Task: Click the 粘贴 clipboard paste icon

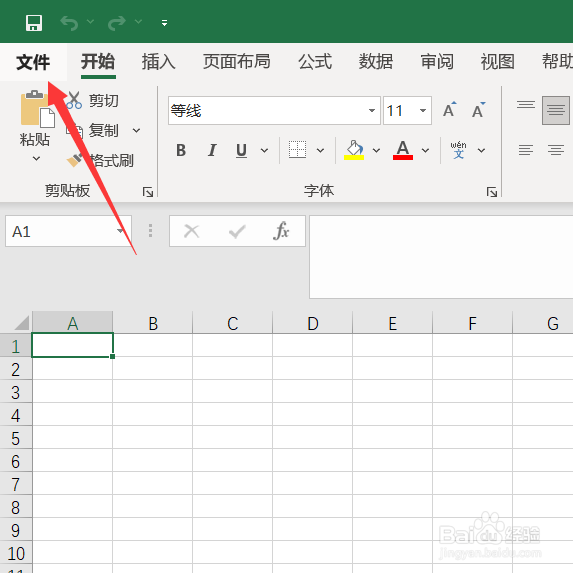Action: 37,109
